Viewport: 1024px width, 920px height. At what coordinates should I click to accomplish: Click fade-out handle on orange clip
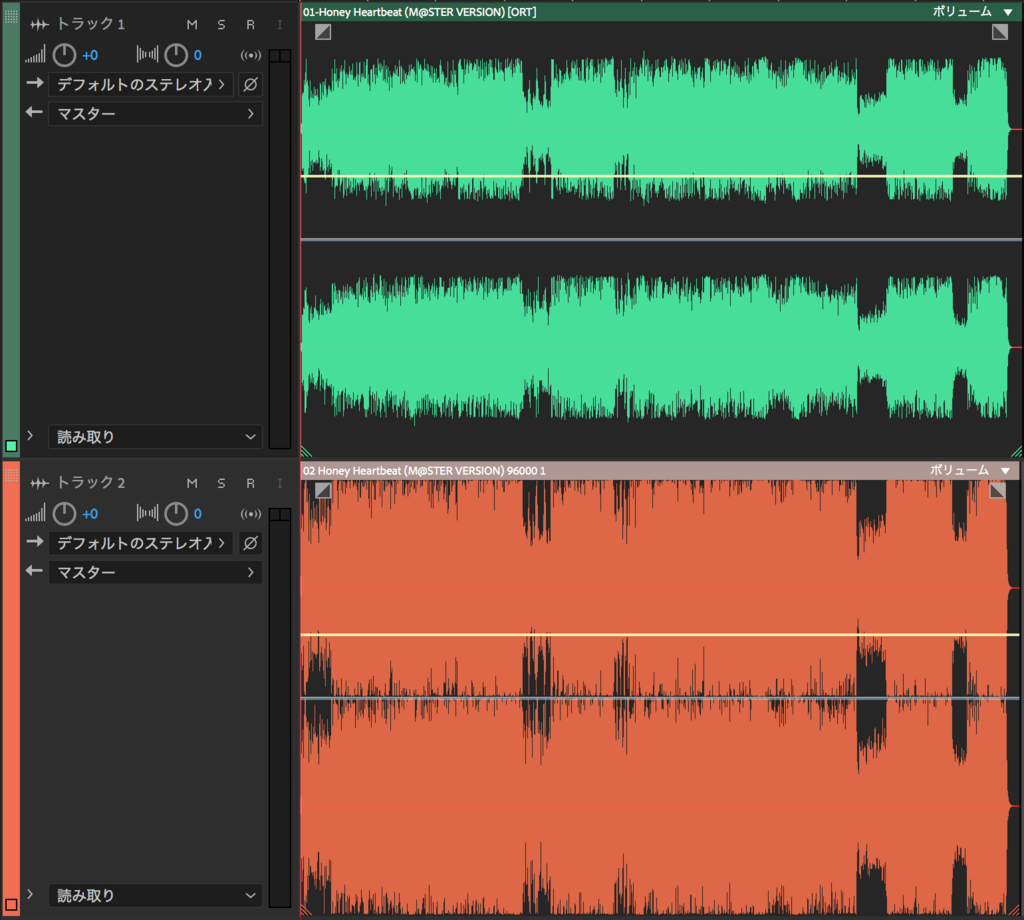coord(997,490)
